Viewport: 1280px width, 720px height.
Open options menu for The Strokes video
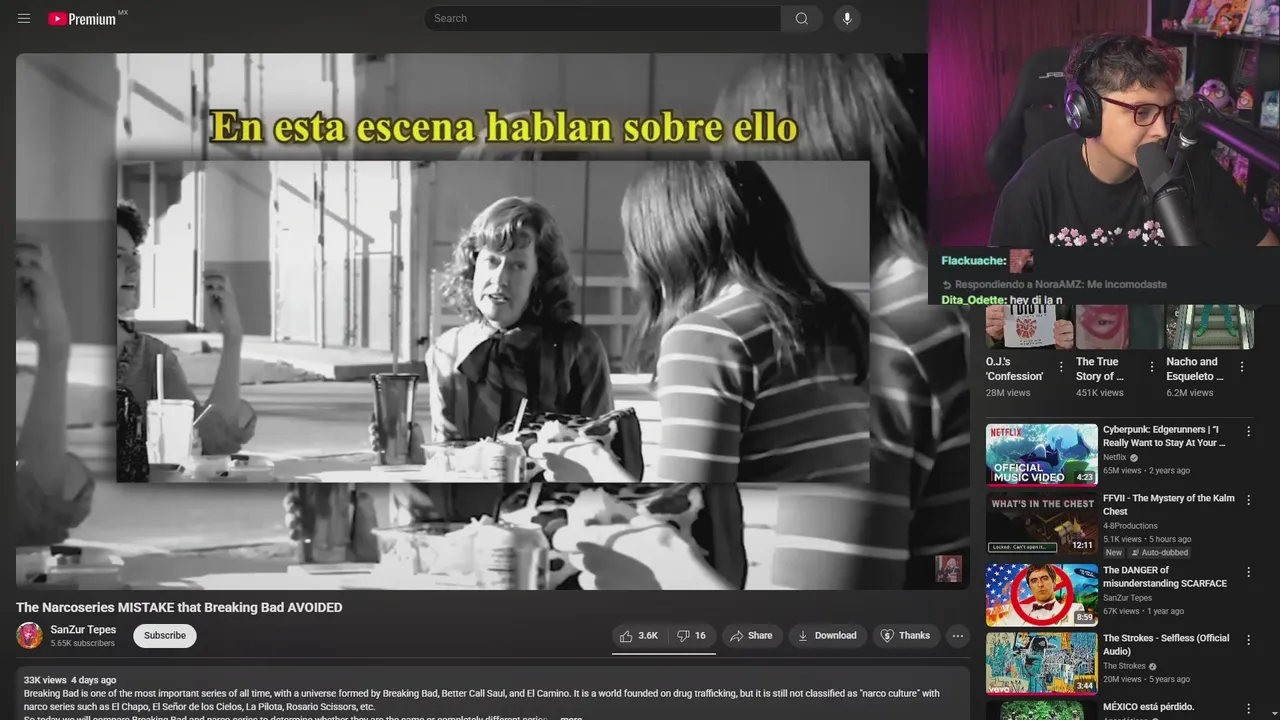(x=1248, y=641)
